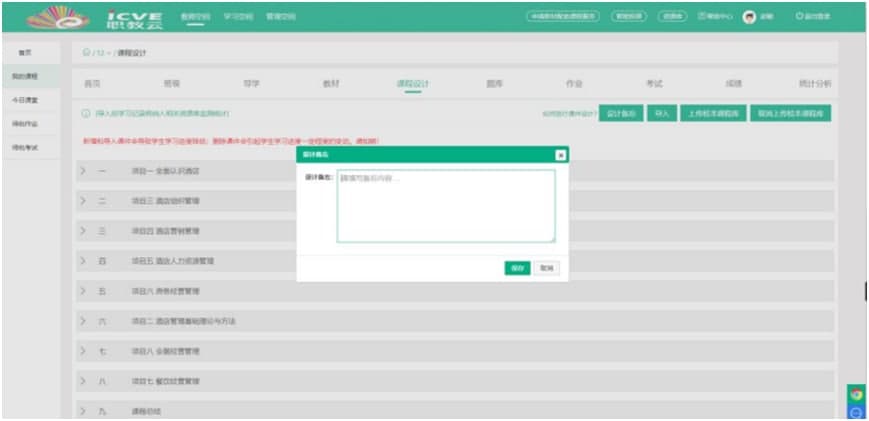The width and height of the screenshot is (869, 421).
Task: Click the 取消 button in the dialog
Action: coord(547,268)
